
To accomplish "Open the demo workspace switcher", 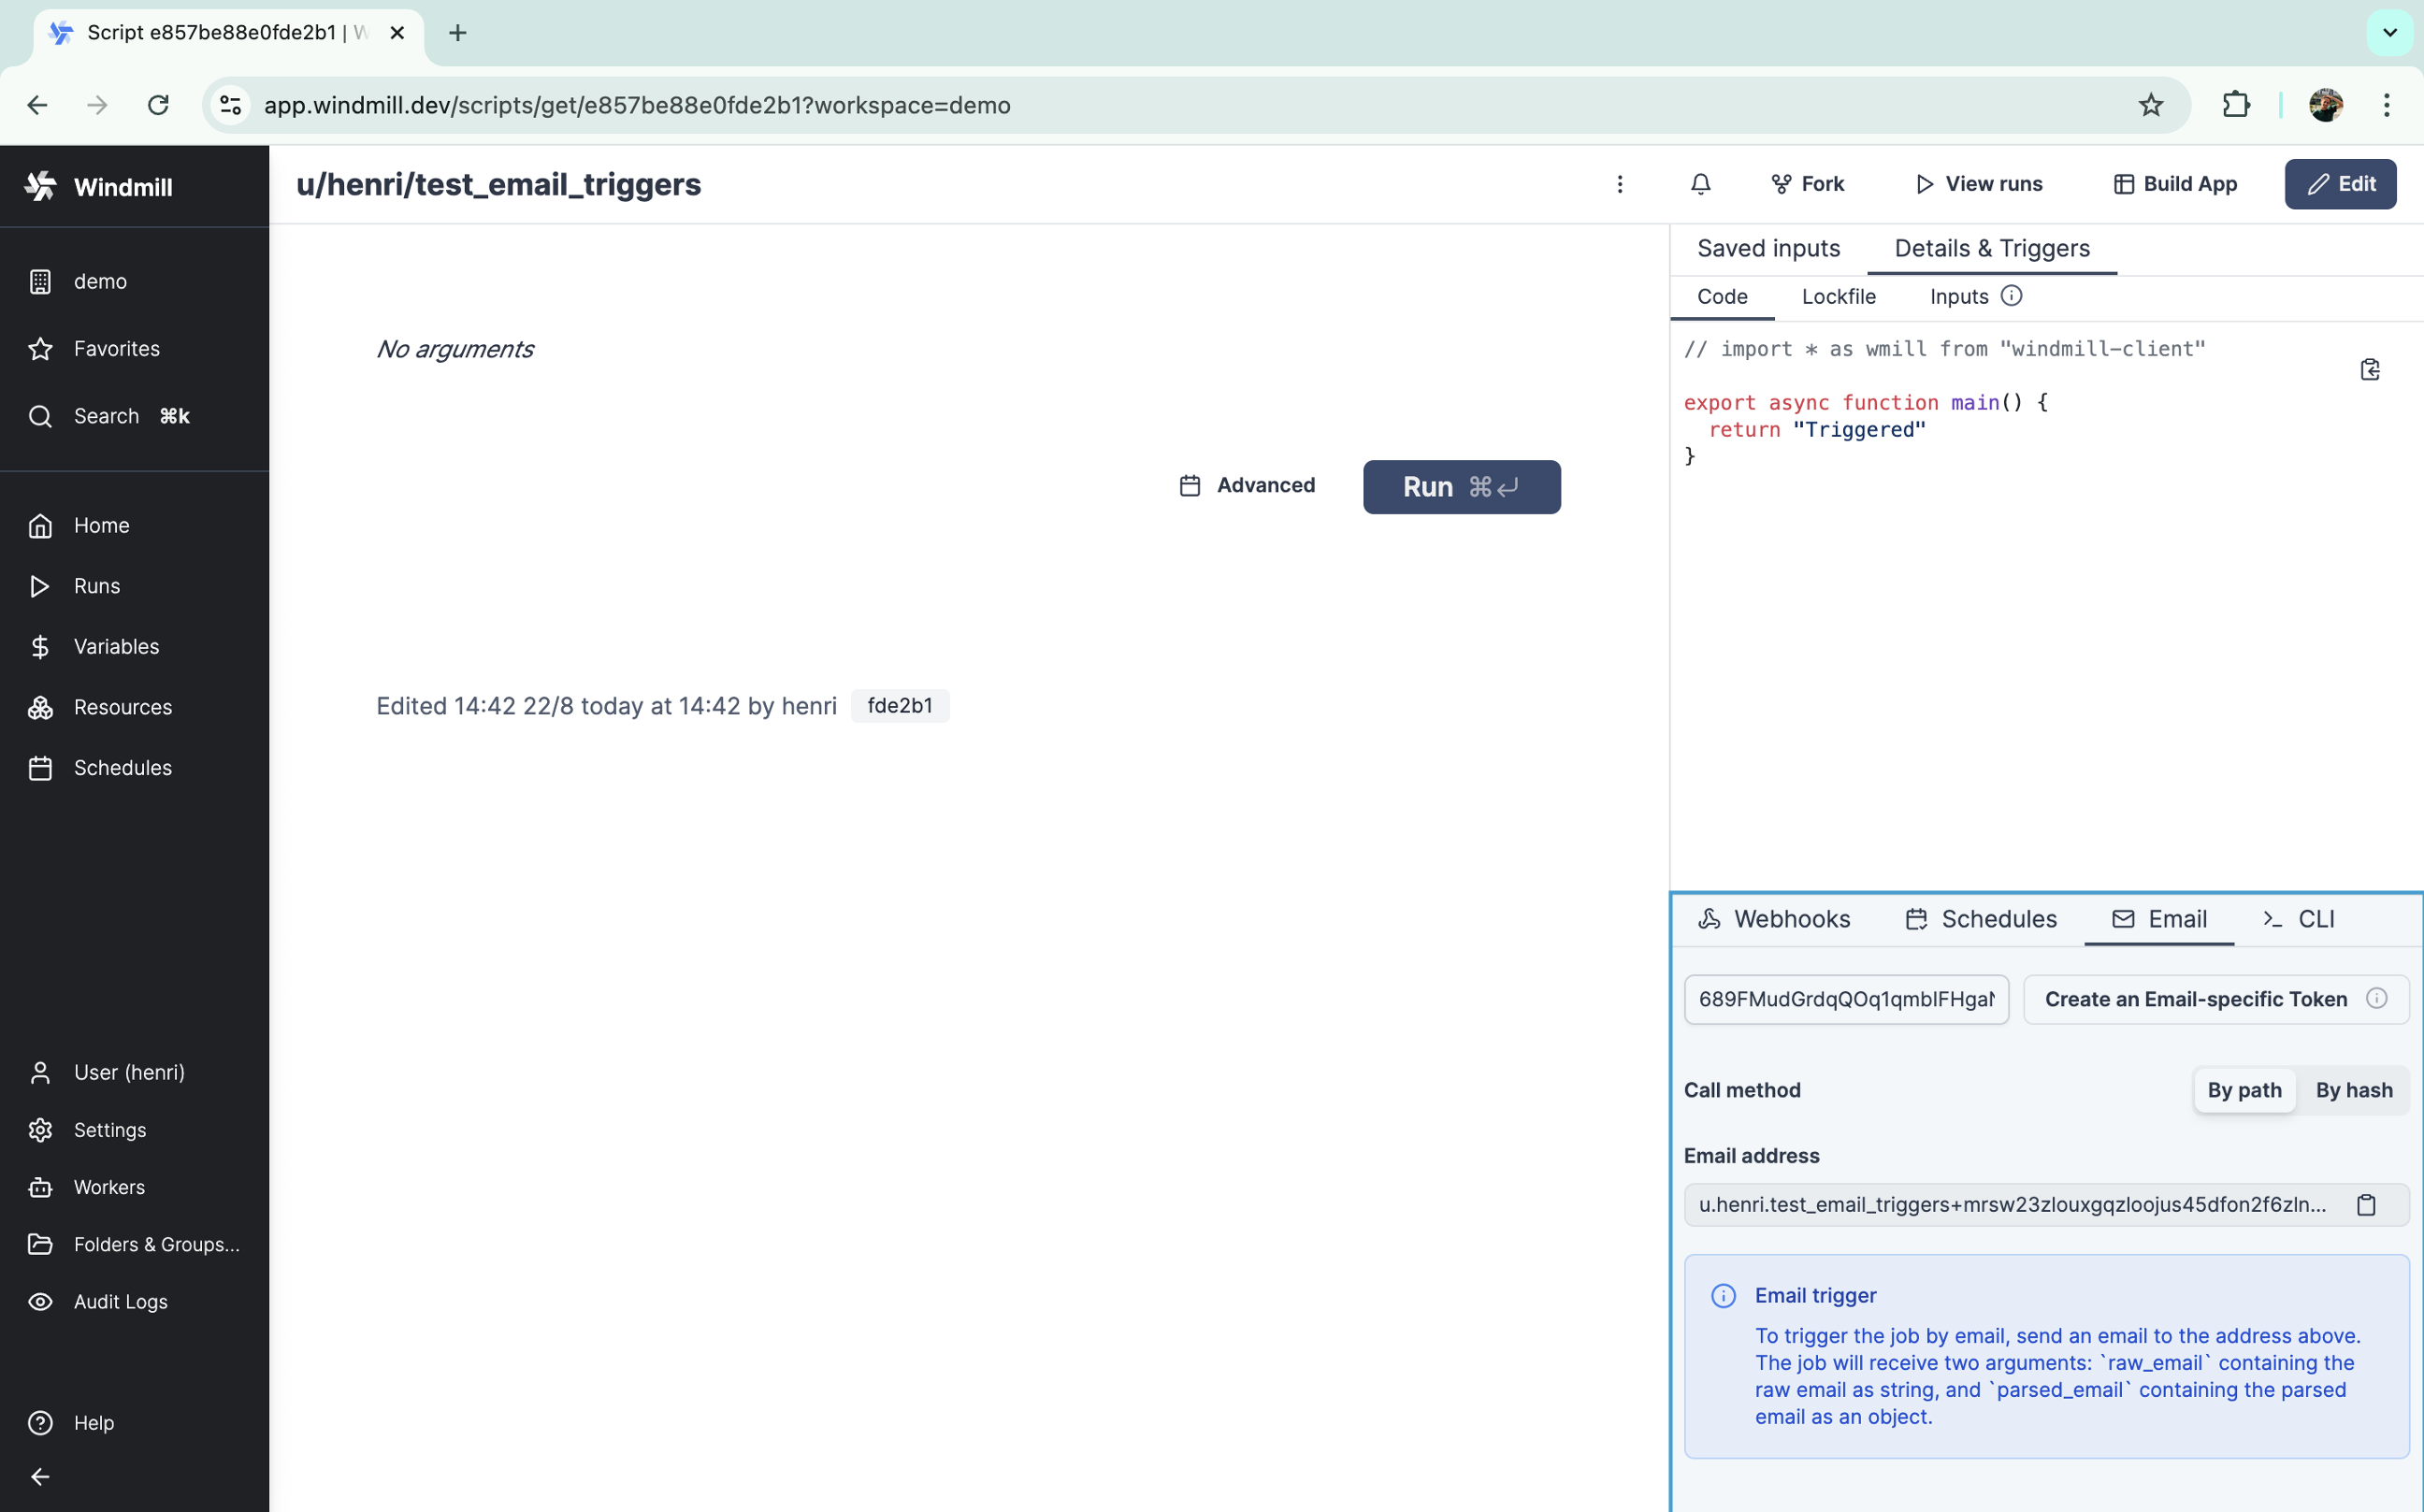I will 100,282.
